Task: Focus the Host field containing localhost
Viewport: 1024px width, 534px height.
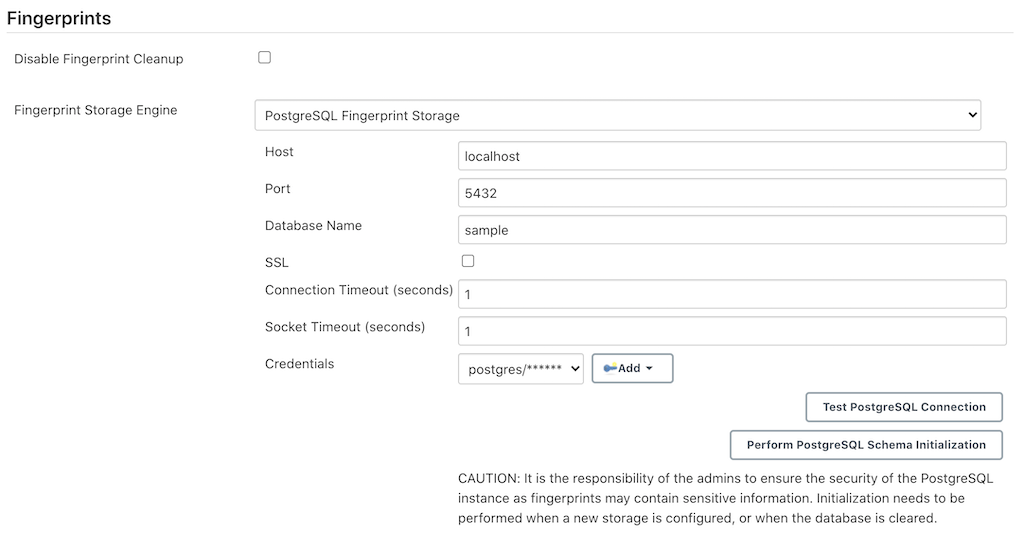Action: 731,156
